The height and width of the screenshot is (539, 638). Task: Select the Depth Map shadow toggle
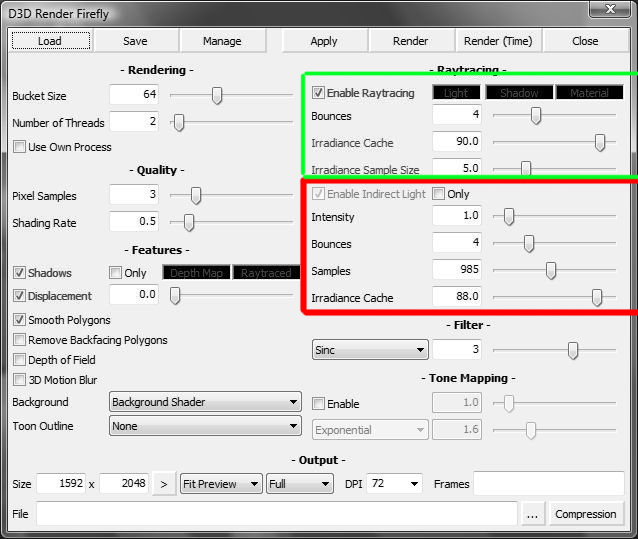(x=196, y=273)
